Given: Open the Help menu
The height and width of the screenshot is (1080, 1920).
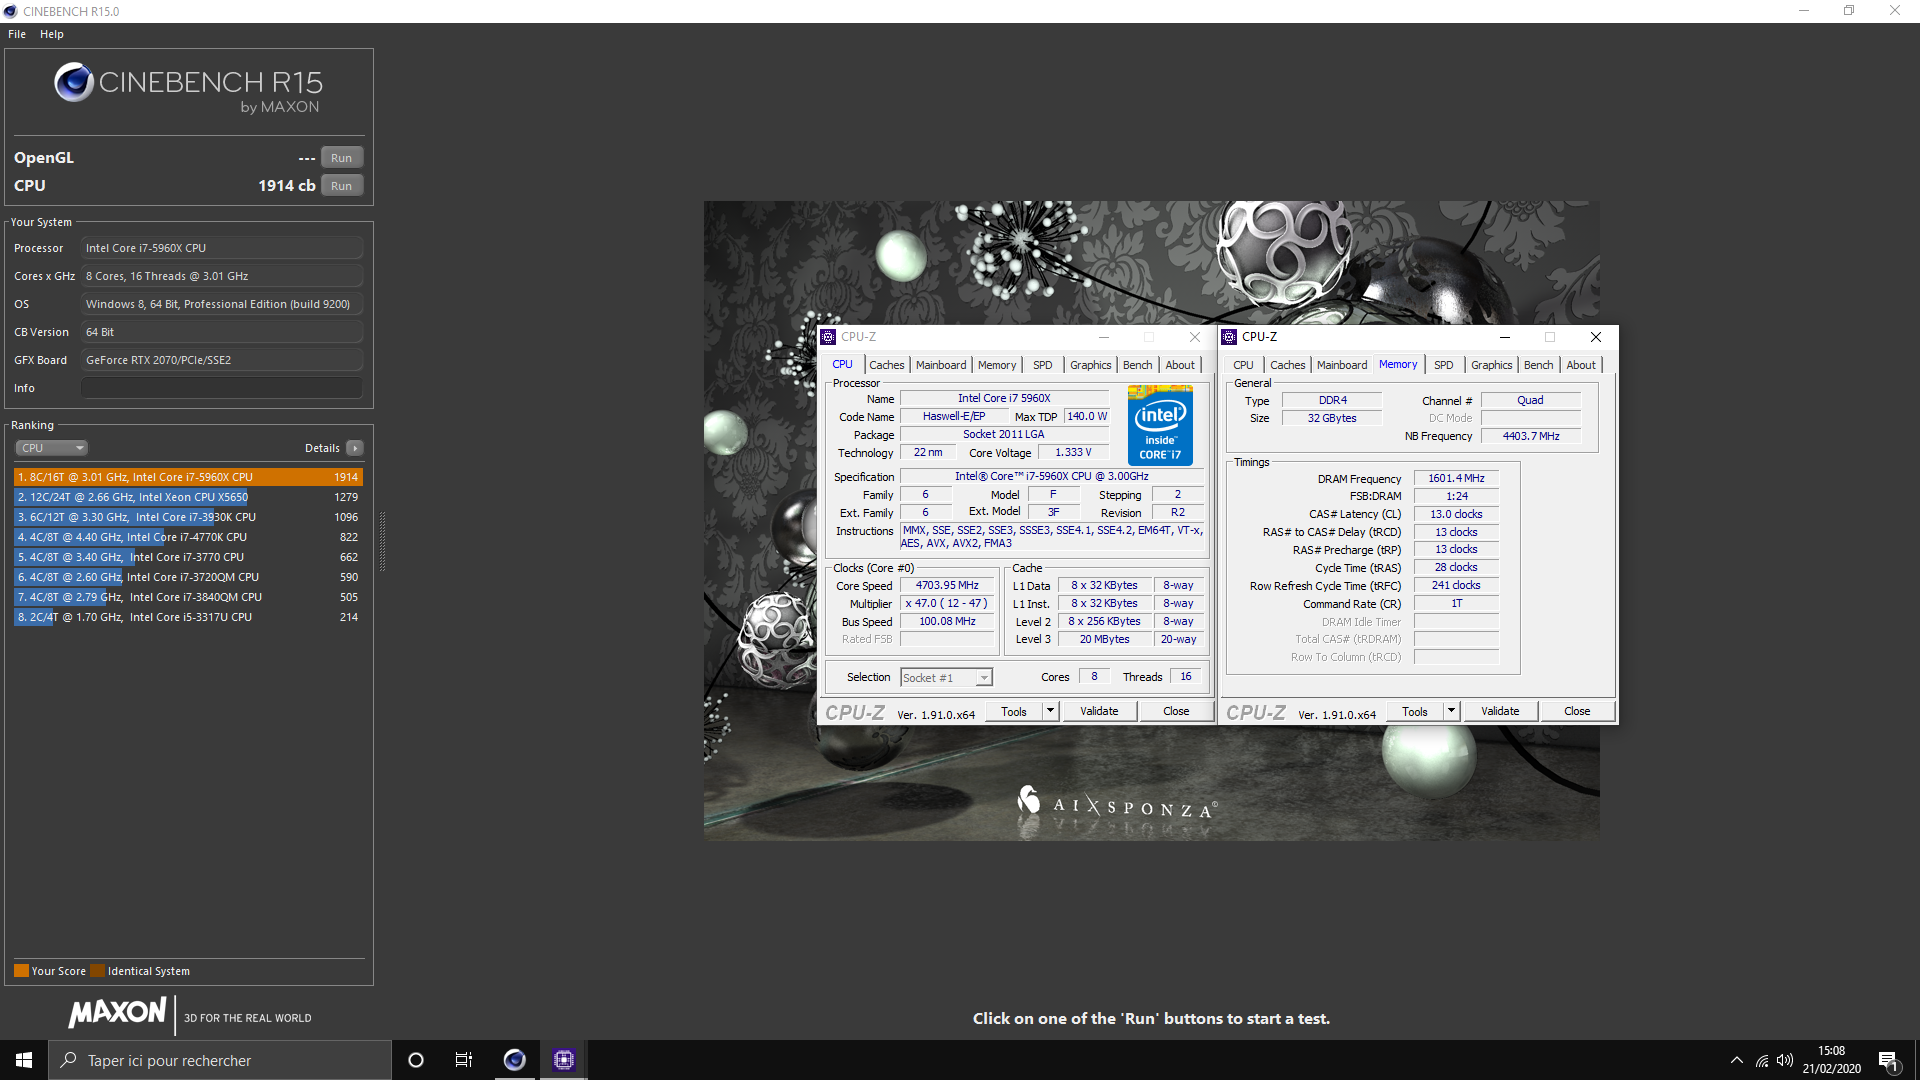Looking at the screenshot, I should pos(52,34).
